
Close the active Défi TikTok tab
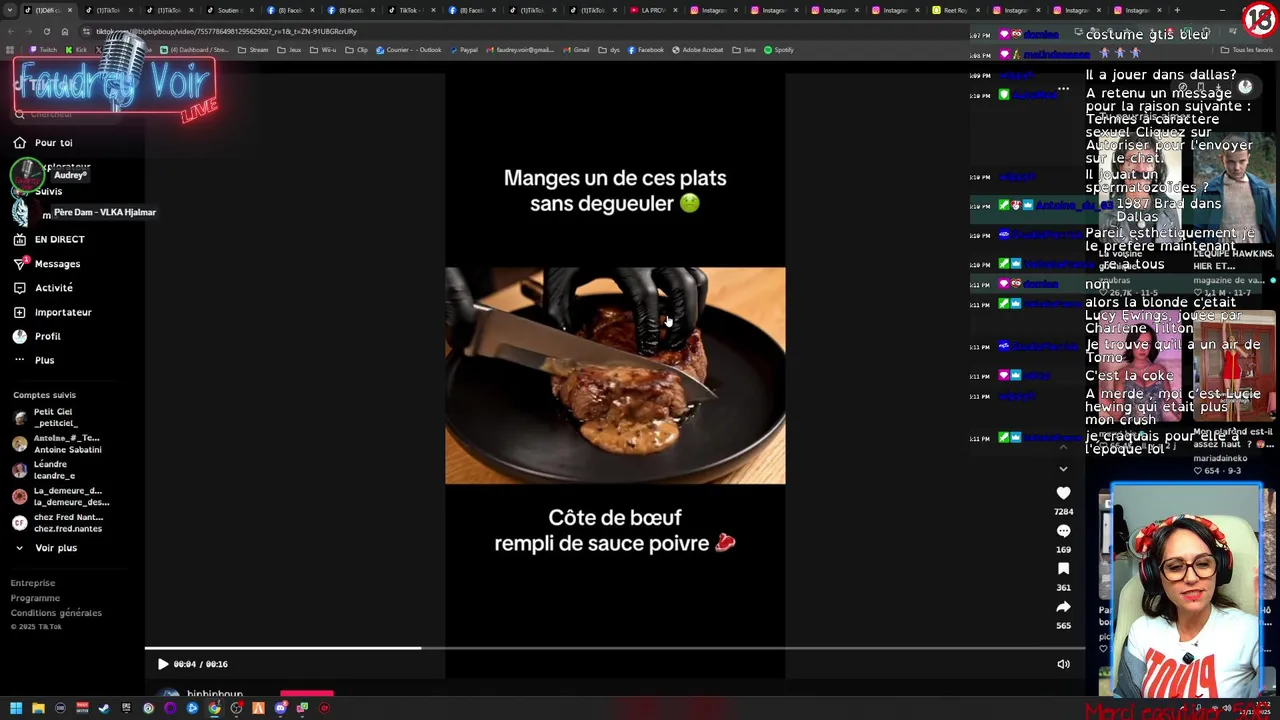[71, 10]
